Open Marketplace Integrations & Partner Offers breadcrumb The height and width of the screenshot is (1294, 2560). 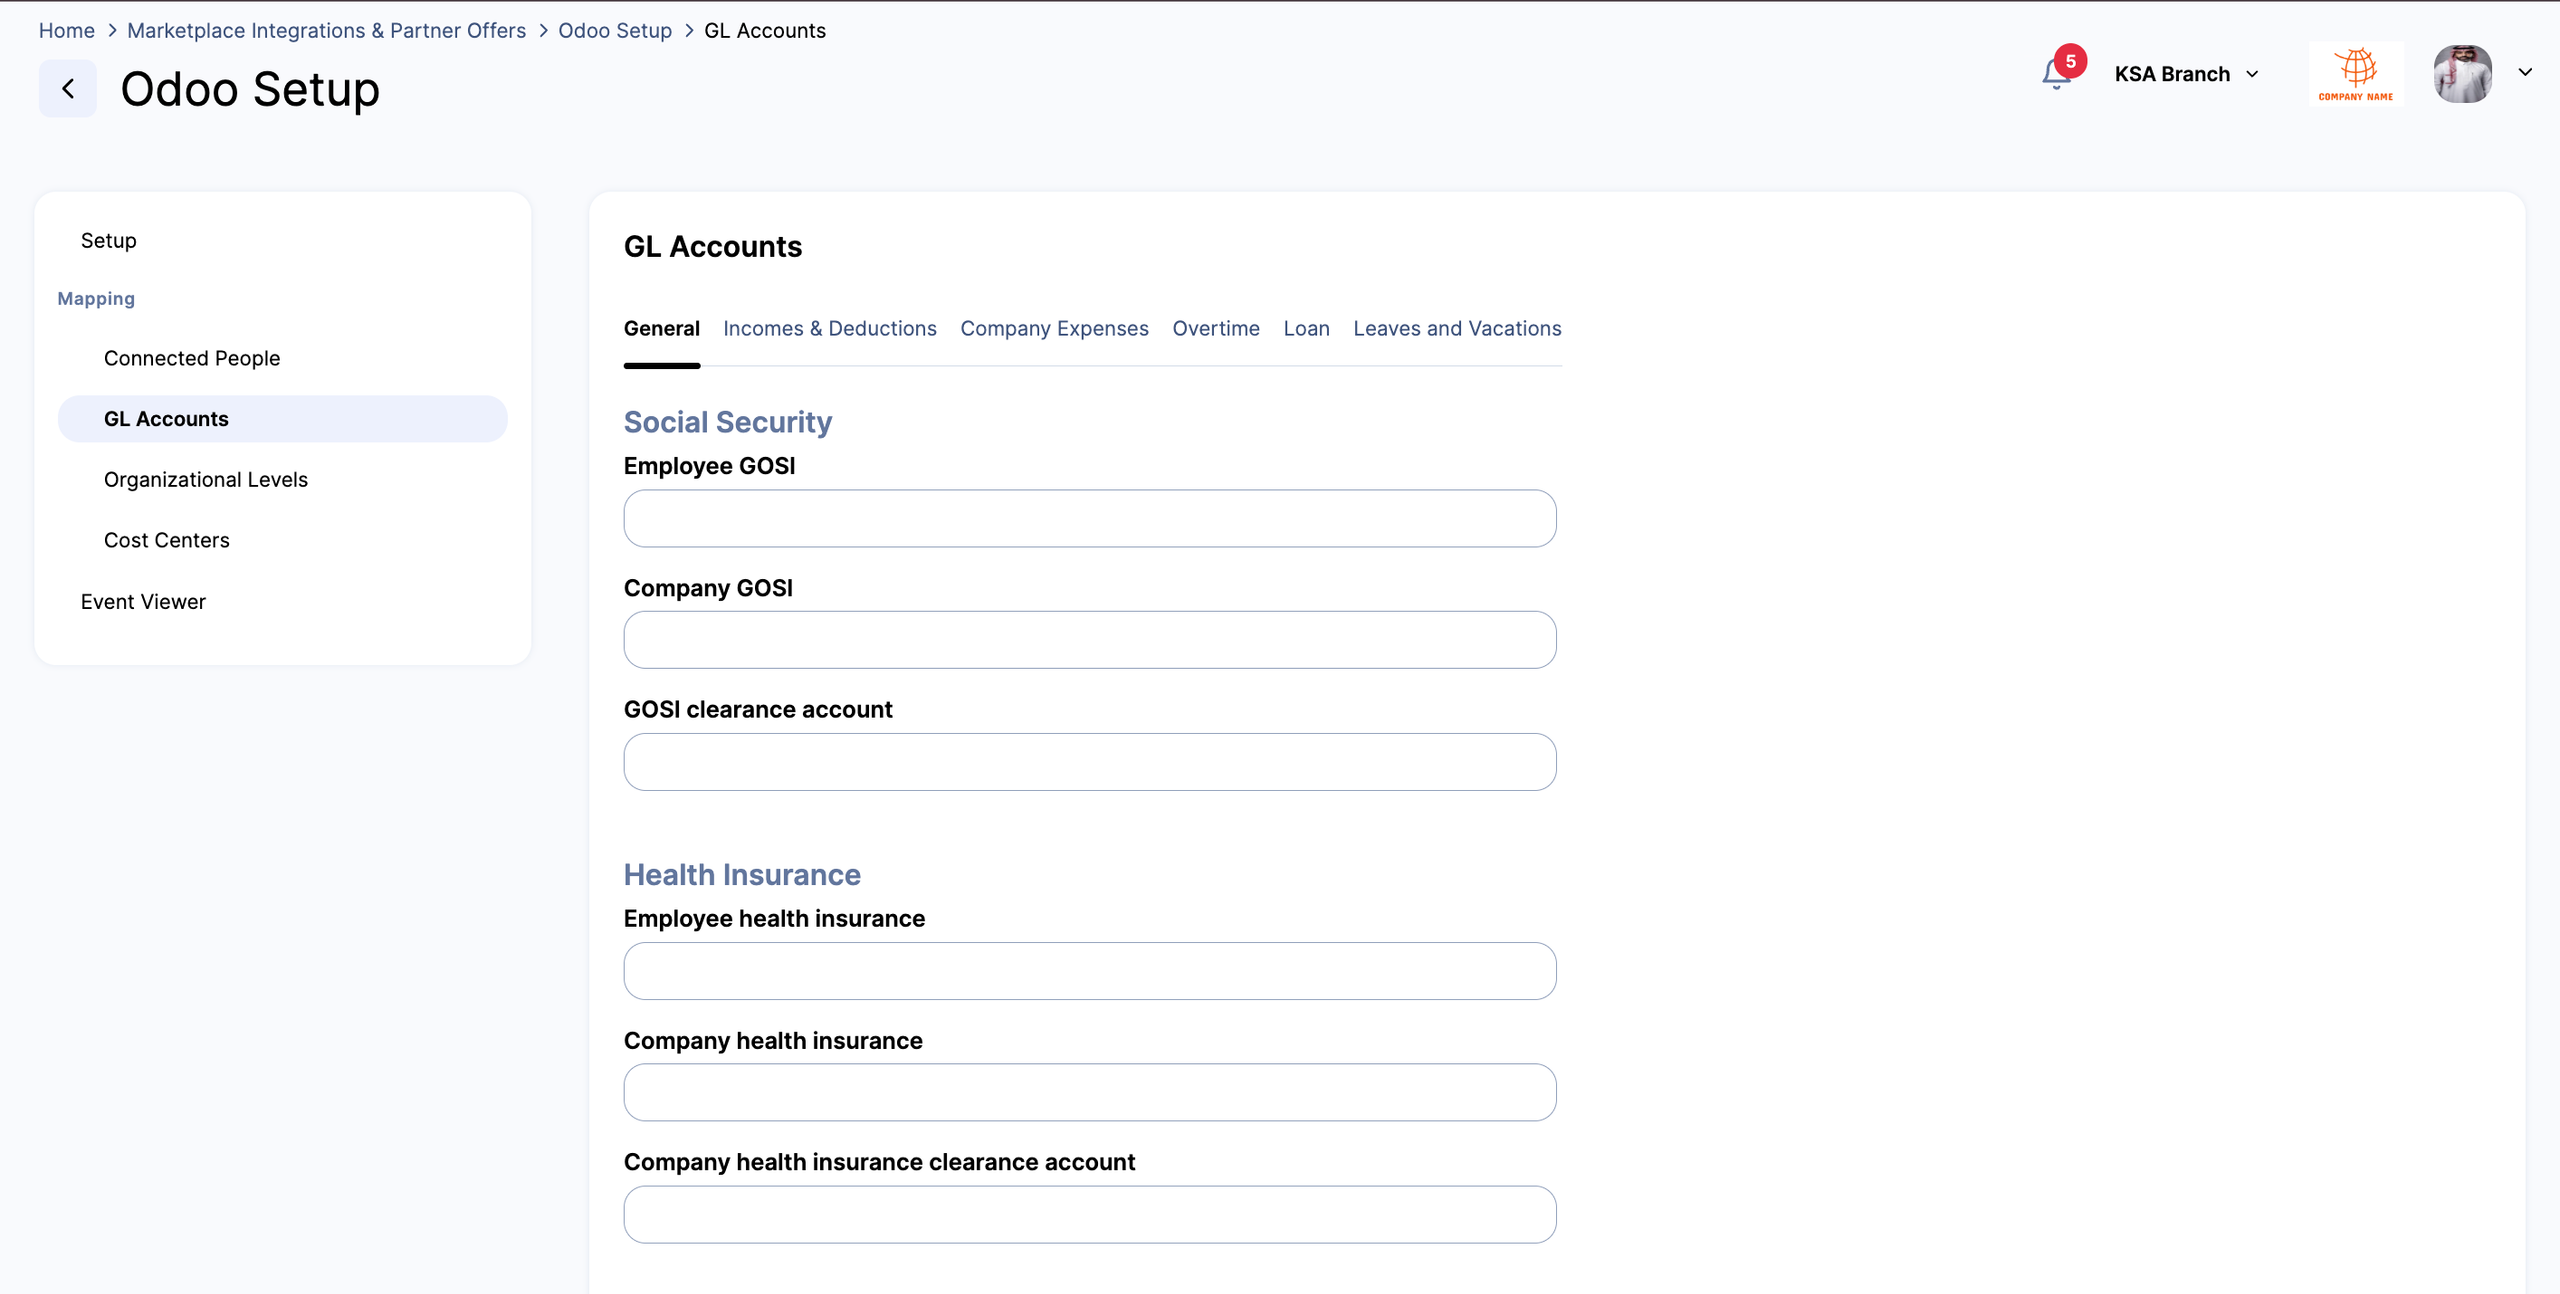326,31
